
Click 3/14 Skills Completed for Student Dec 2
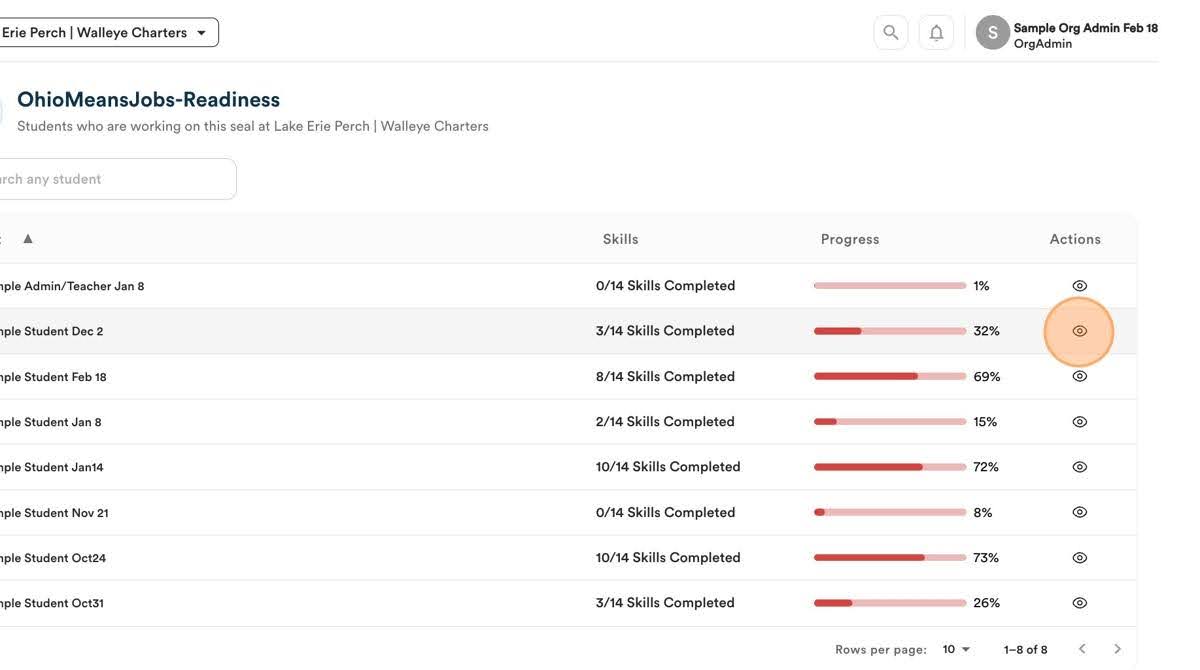(x=665, y=331)
